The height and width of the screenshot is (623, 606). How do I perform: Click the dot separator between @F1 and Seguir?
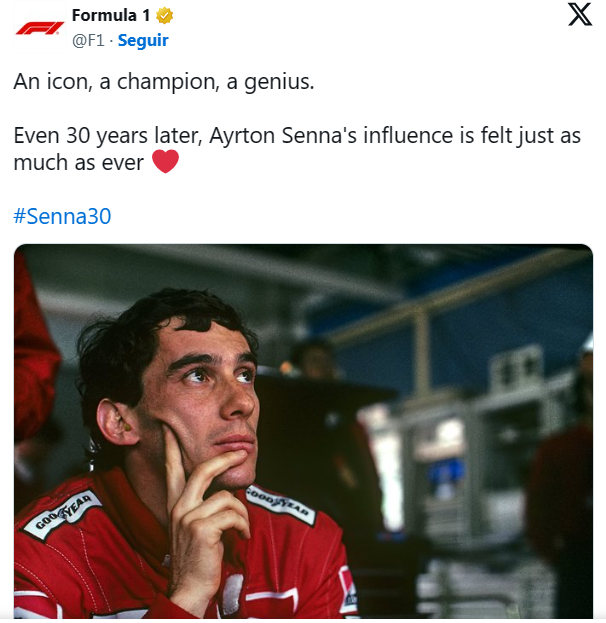tap(111, 41)
